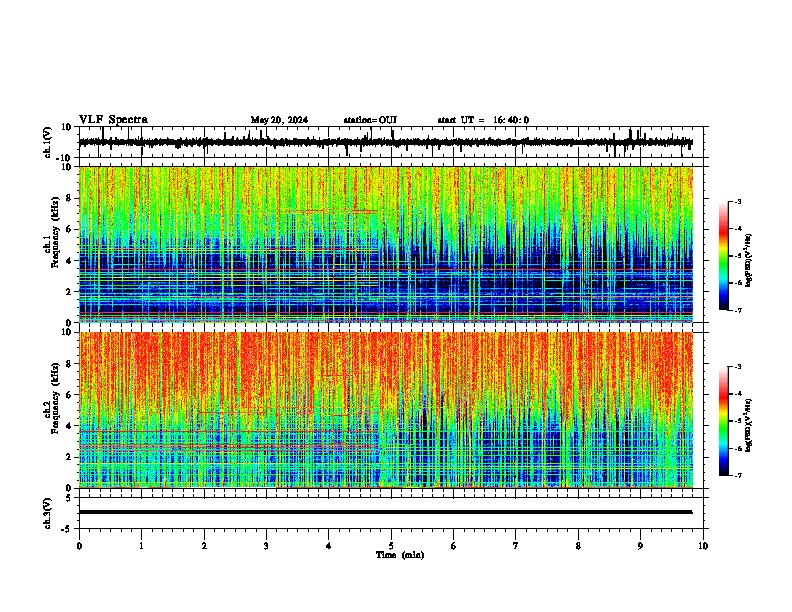Viewport: 792px width, 612px height.
Task: Click the "5" tick on Time axis
Action: coord(391,546)
